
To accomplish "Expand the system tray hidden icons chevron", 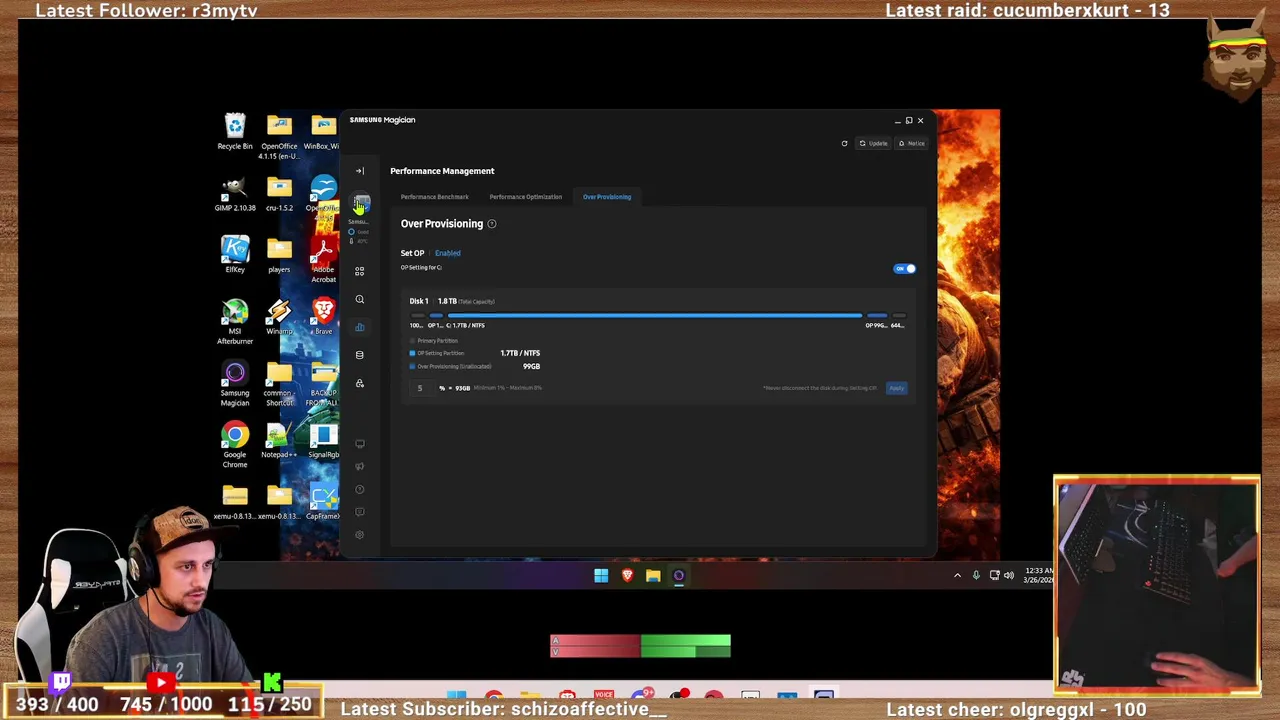I will click(x=957, y=575).
